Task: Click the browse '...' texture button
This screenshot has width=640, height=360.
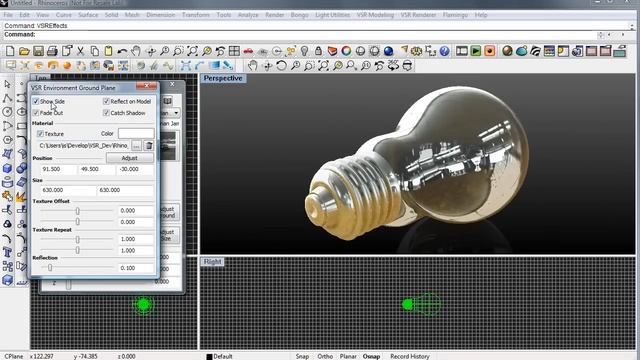Action: tap(136, 145)
